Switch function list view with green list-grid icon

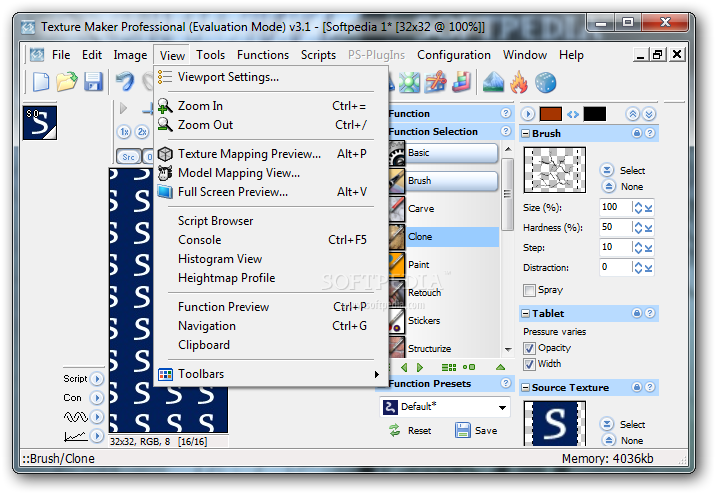click(x=449, y=367)
